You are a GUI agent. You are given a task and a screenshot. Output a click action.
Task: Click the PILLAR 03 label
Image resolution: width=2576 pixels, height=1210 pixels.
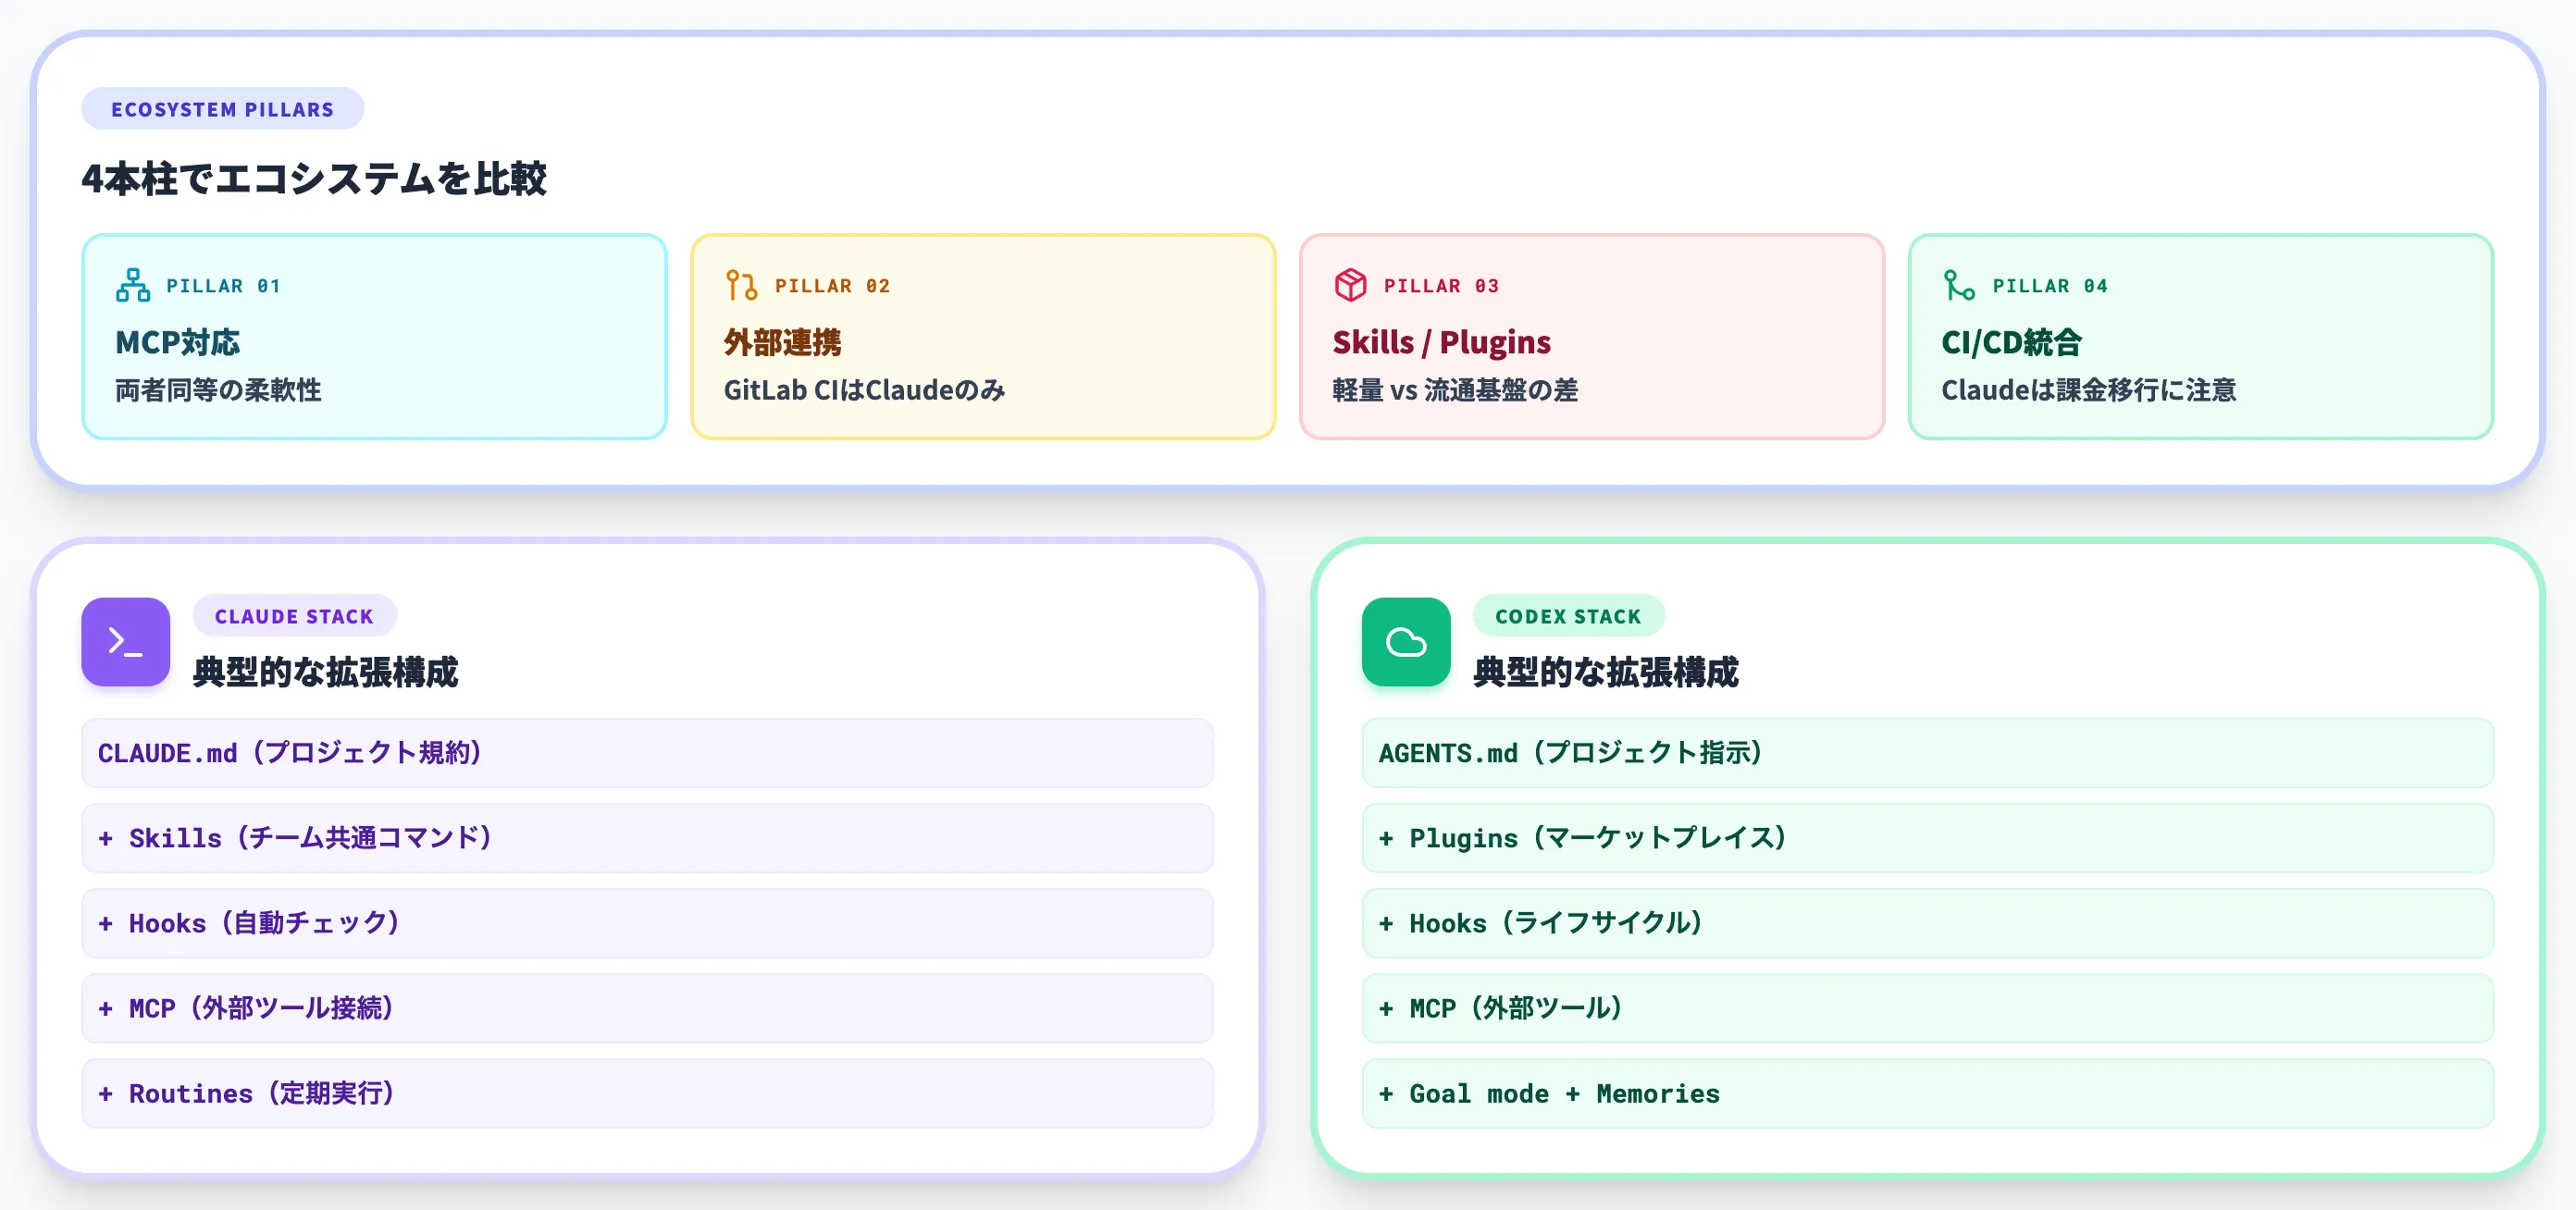pyautogui.click(x=1441, y=286)
